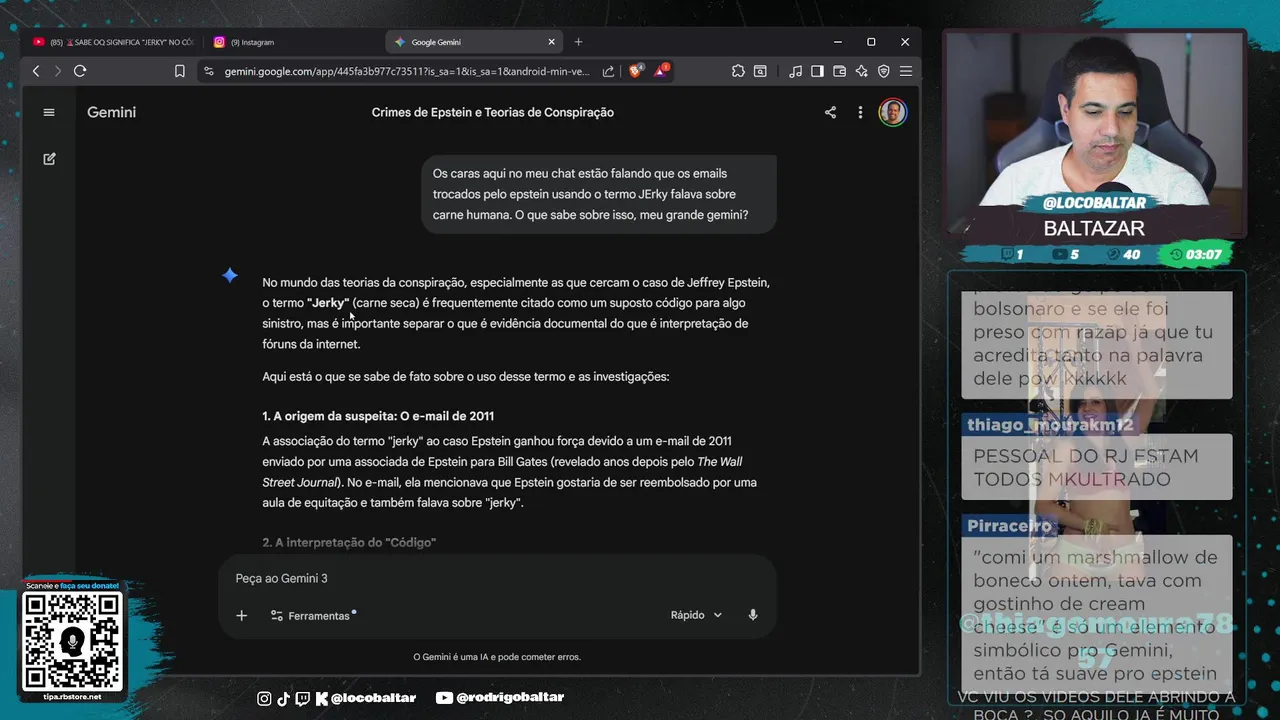Open the browser main hamburger menu
This screenshot has height=720, width=1280.
[x=905, y=71]
